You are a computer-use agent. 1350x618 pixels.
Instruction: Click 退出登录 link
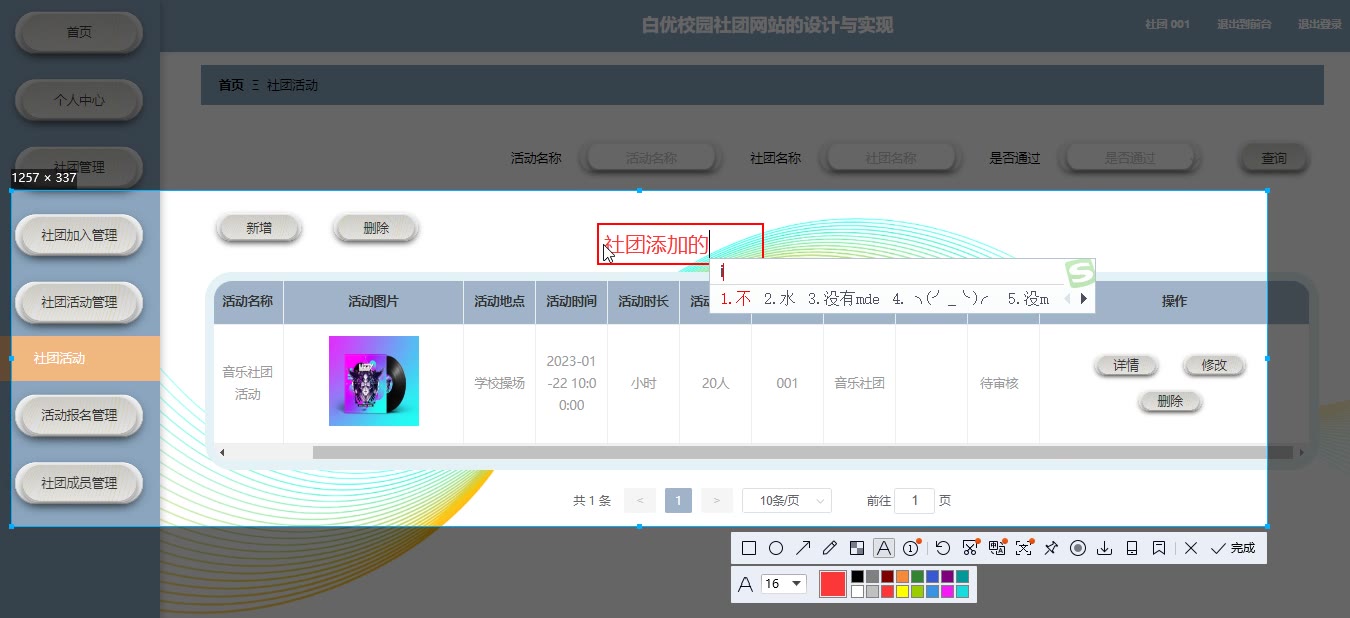coord(1320,24)
